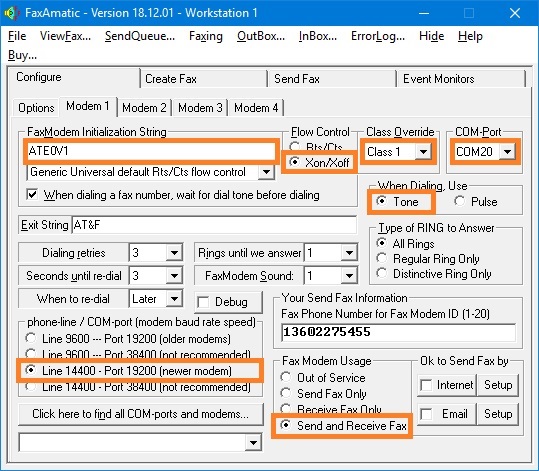Click Setup button next to Internet
Screen dimensions: 539x471
(498, 385)
